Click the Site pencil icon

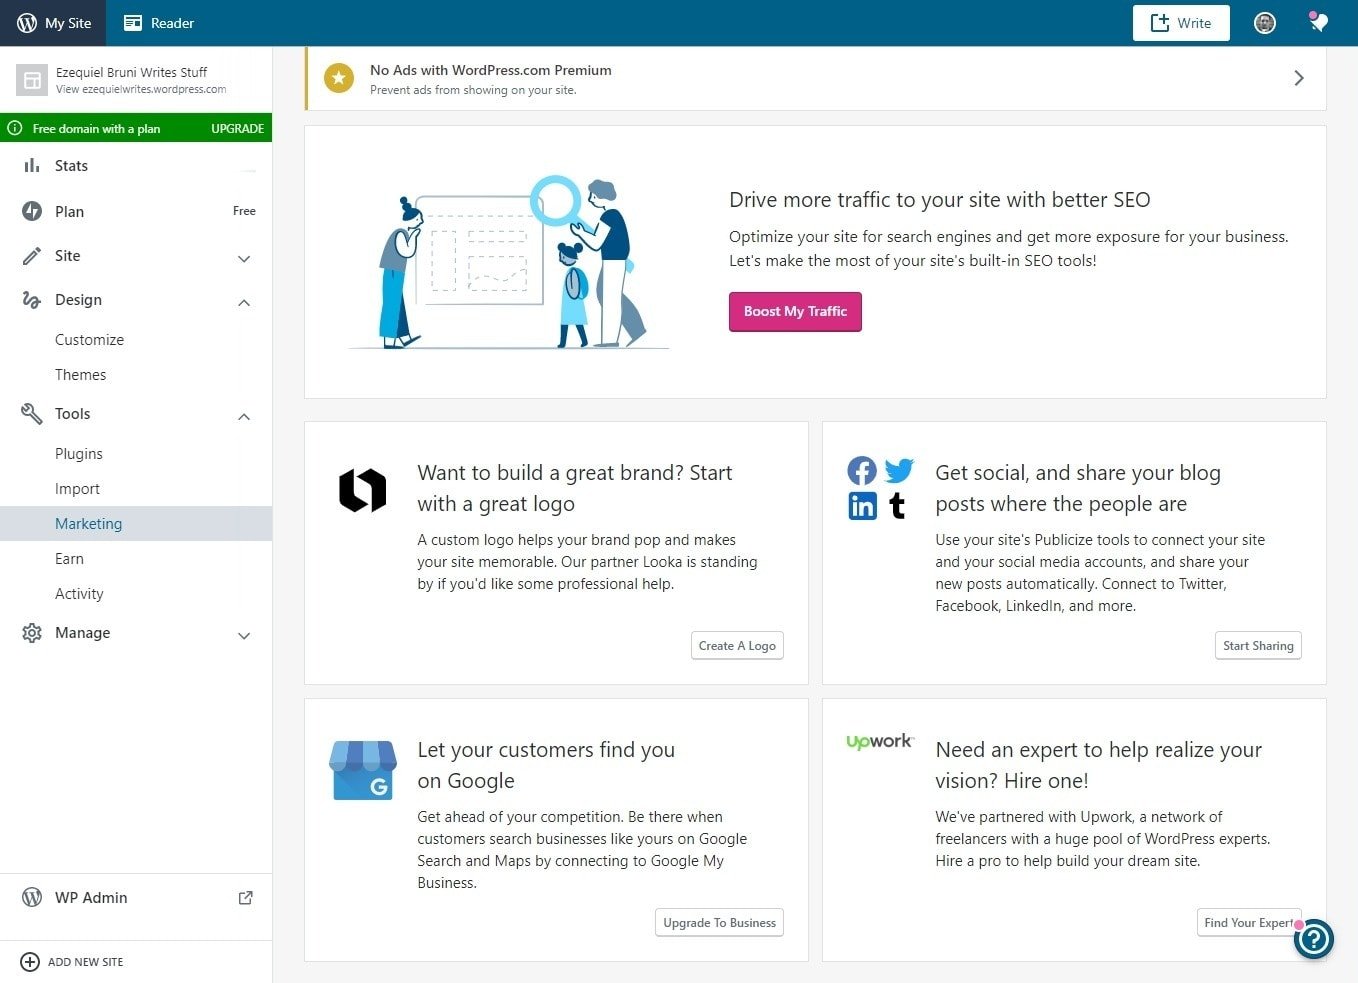pyautogui.click(x=32, y=256)
